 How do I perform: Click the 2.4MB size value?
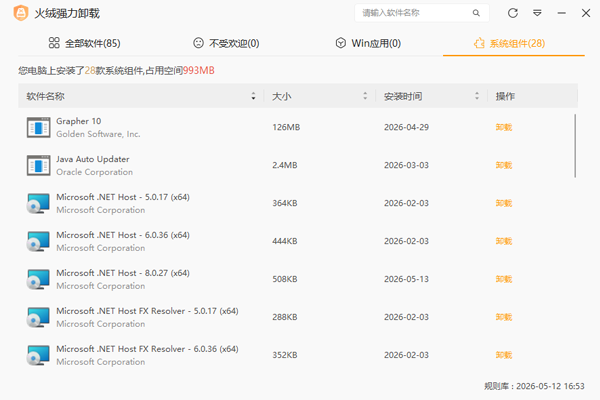click(285, 165)
